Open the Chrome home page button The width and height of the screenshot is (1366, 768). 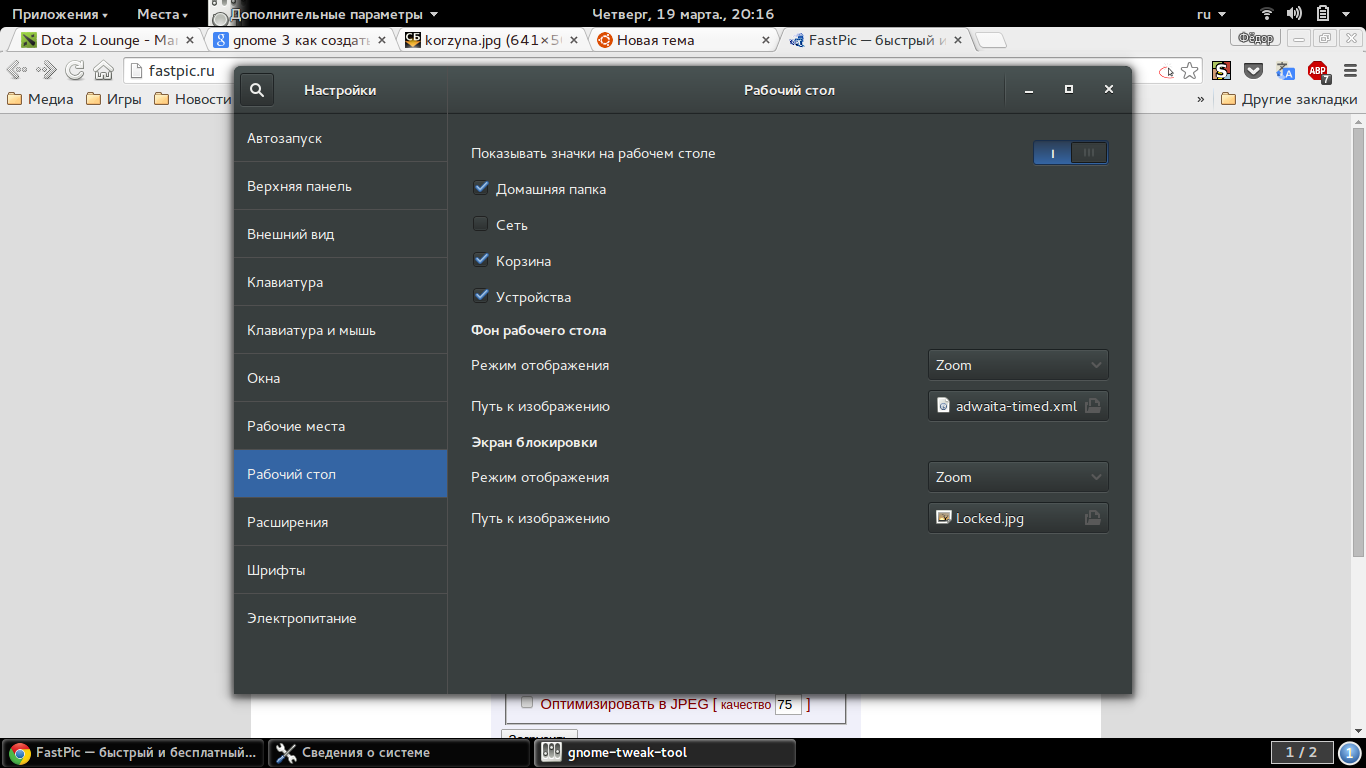click(103, 71)
